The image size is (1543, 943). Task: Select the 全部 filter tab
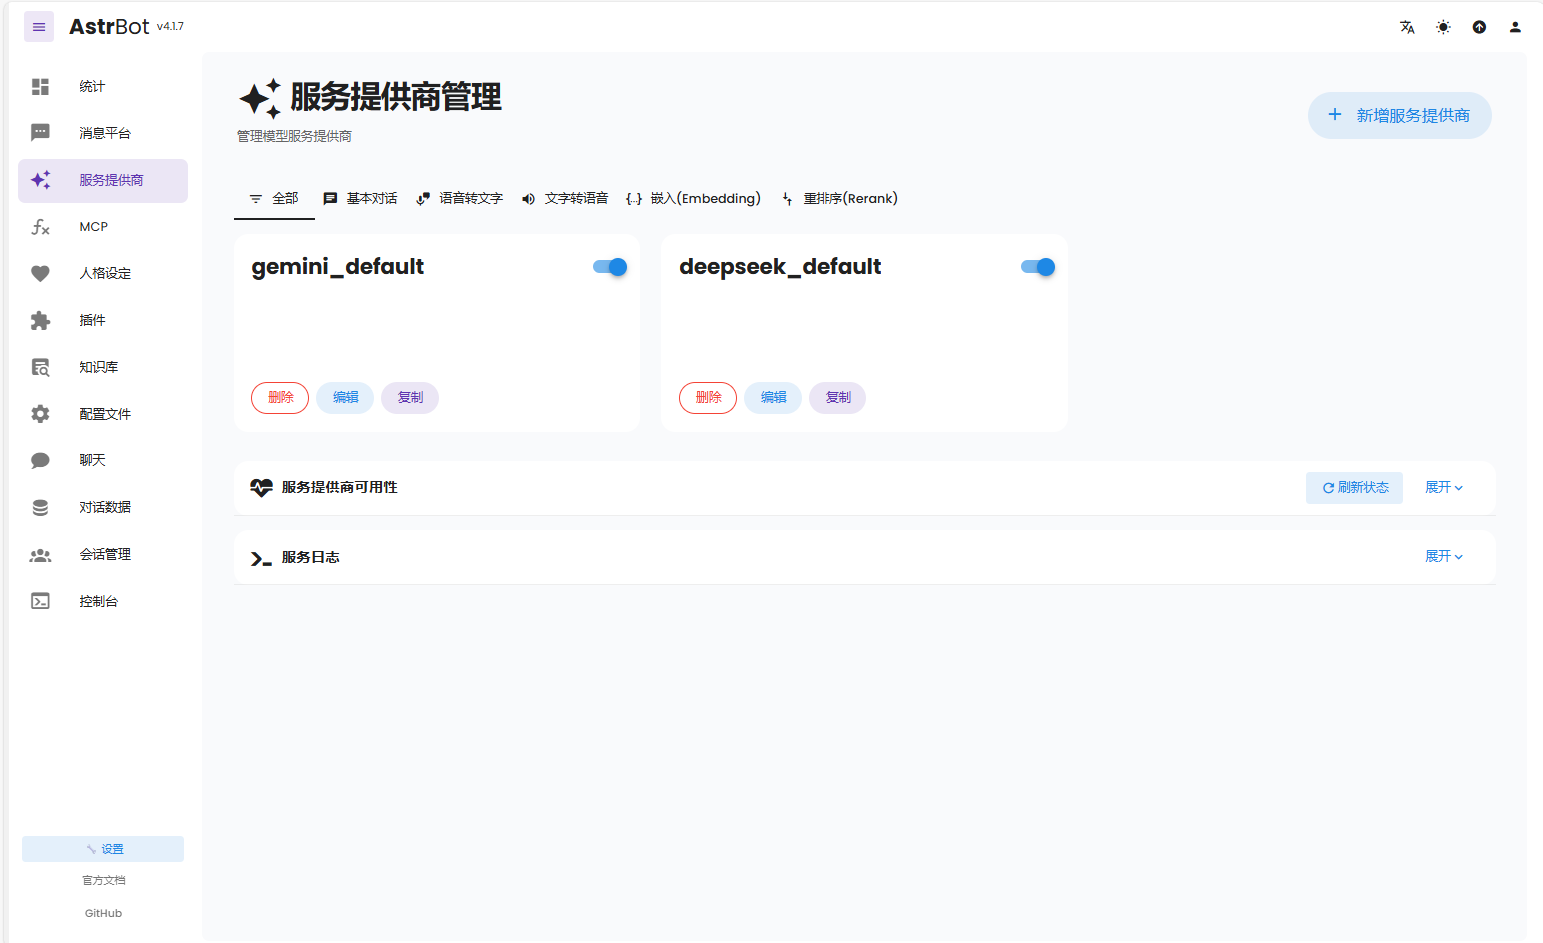274,199
